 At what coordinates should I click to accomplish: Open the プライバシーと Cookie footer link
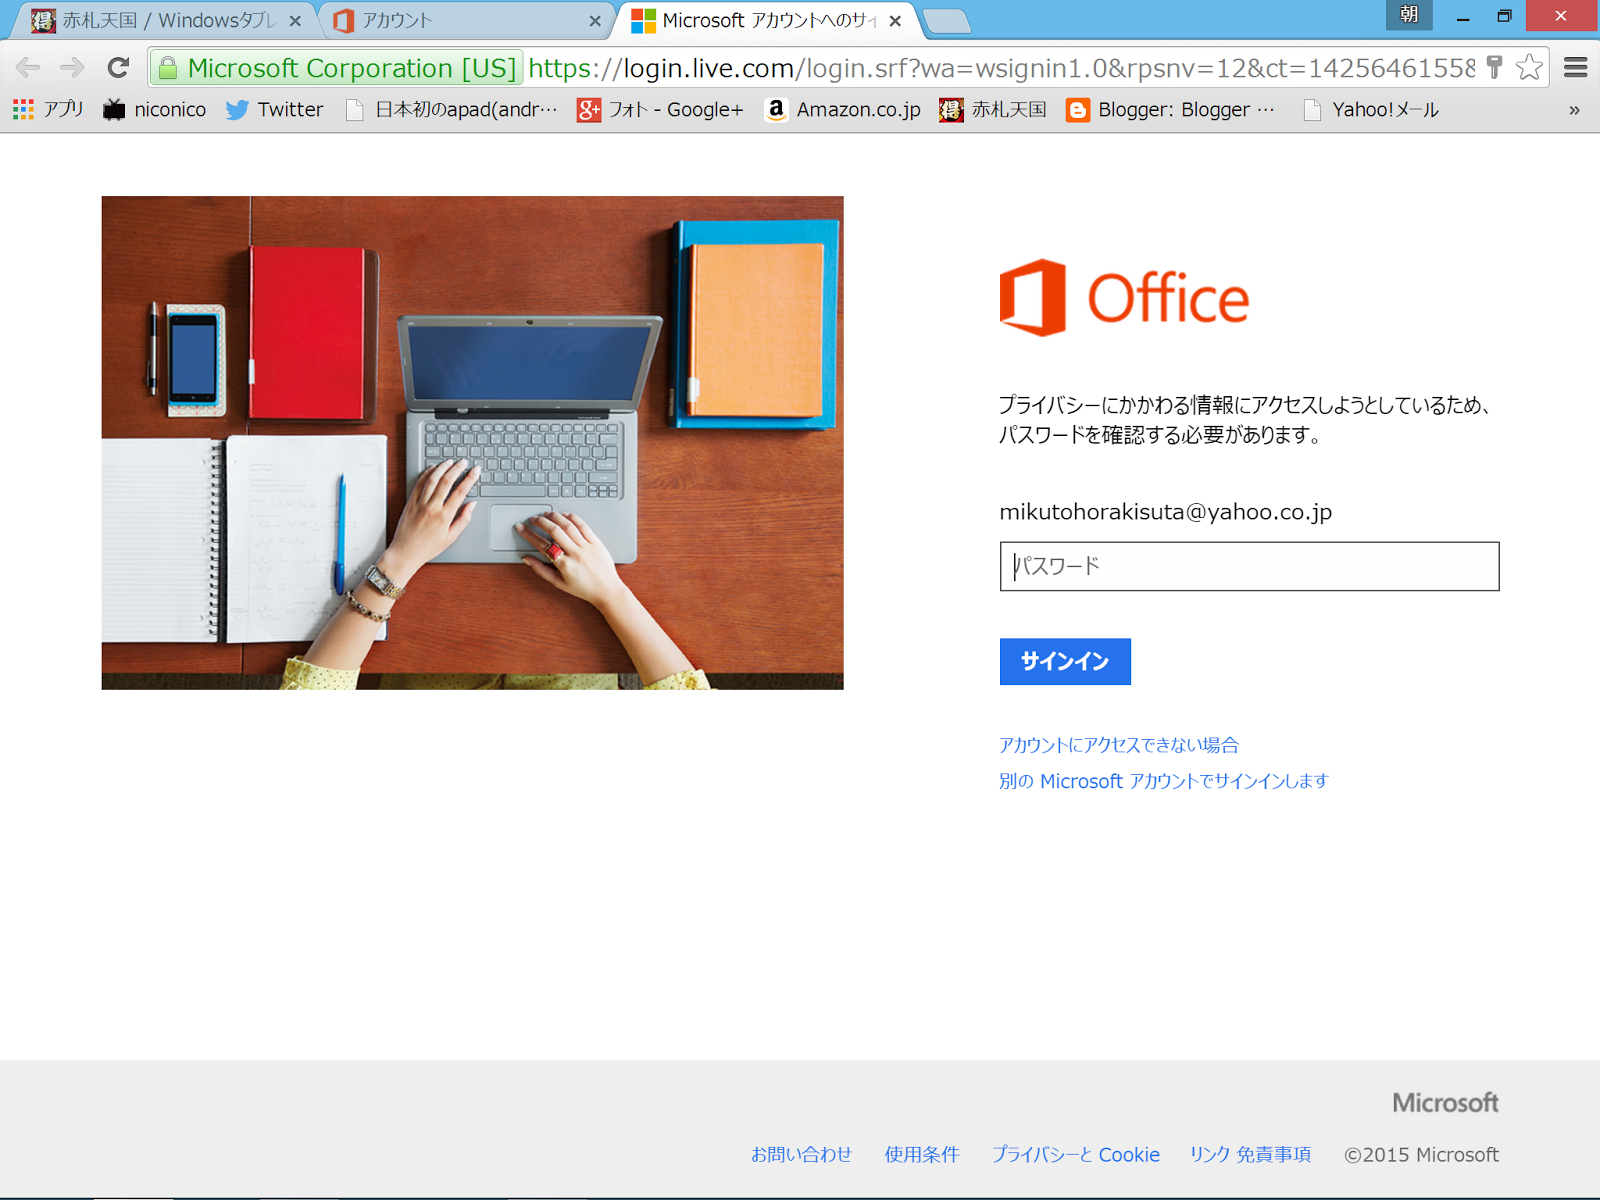pyautogui.click(x=1076, y=1155)
